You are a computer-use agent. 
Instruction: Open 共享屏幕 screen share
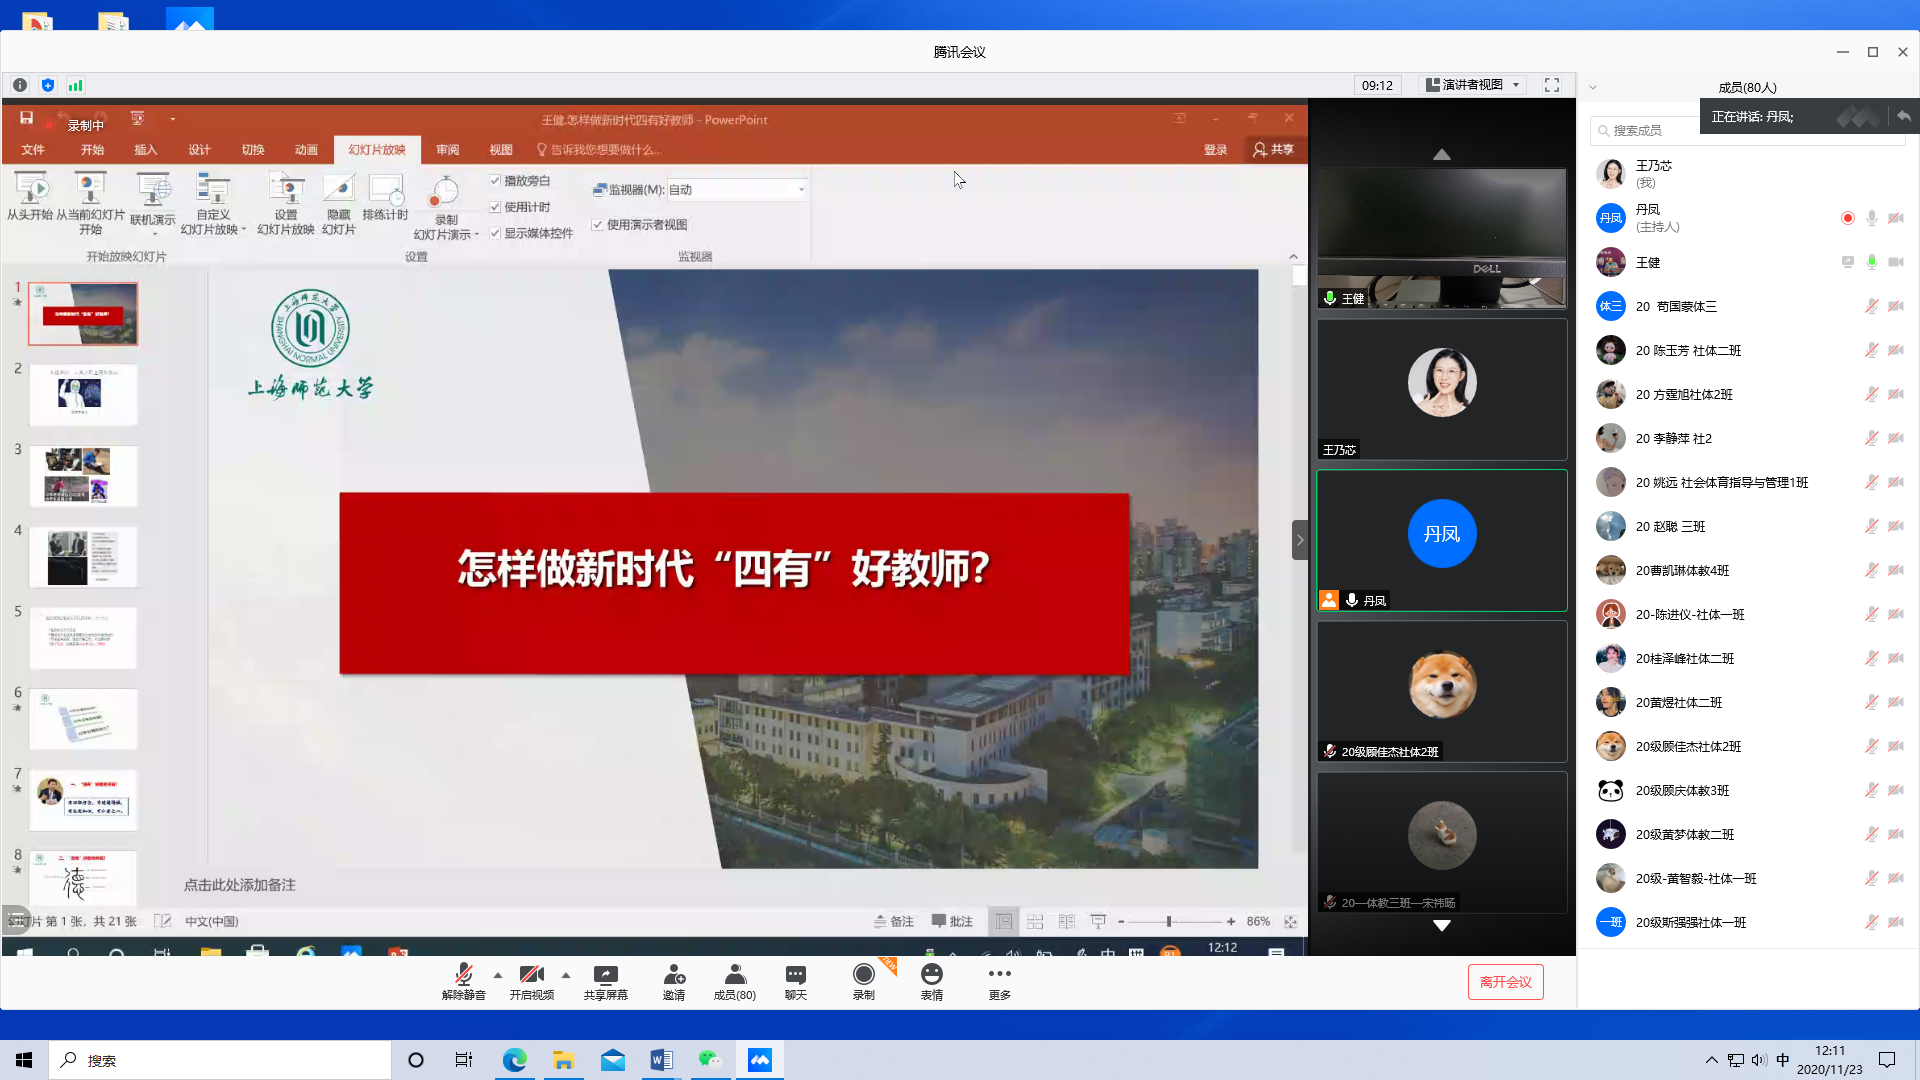[x=605, y=975]
